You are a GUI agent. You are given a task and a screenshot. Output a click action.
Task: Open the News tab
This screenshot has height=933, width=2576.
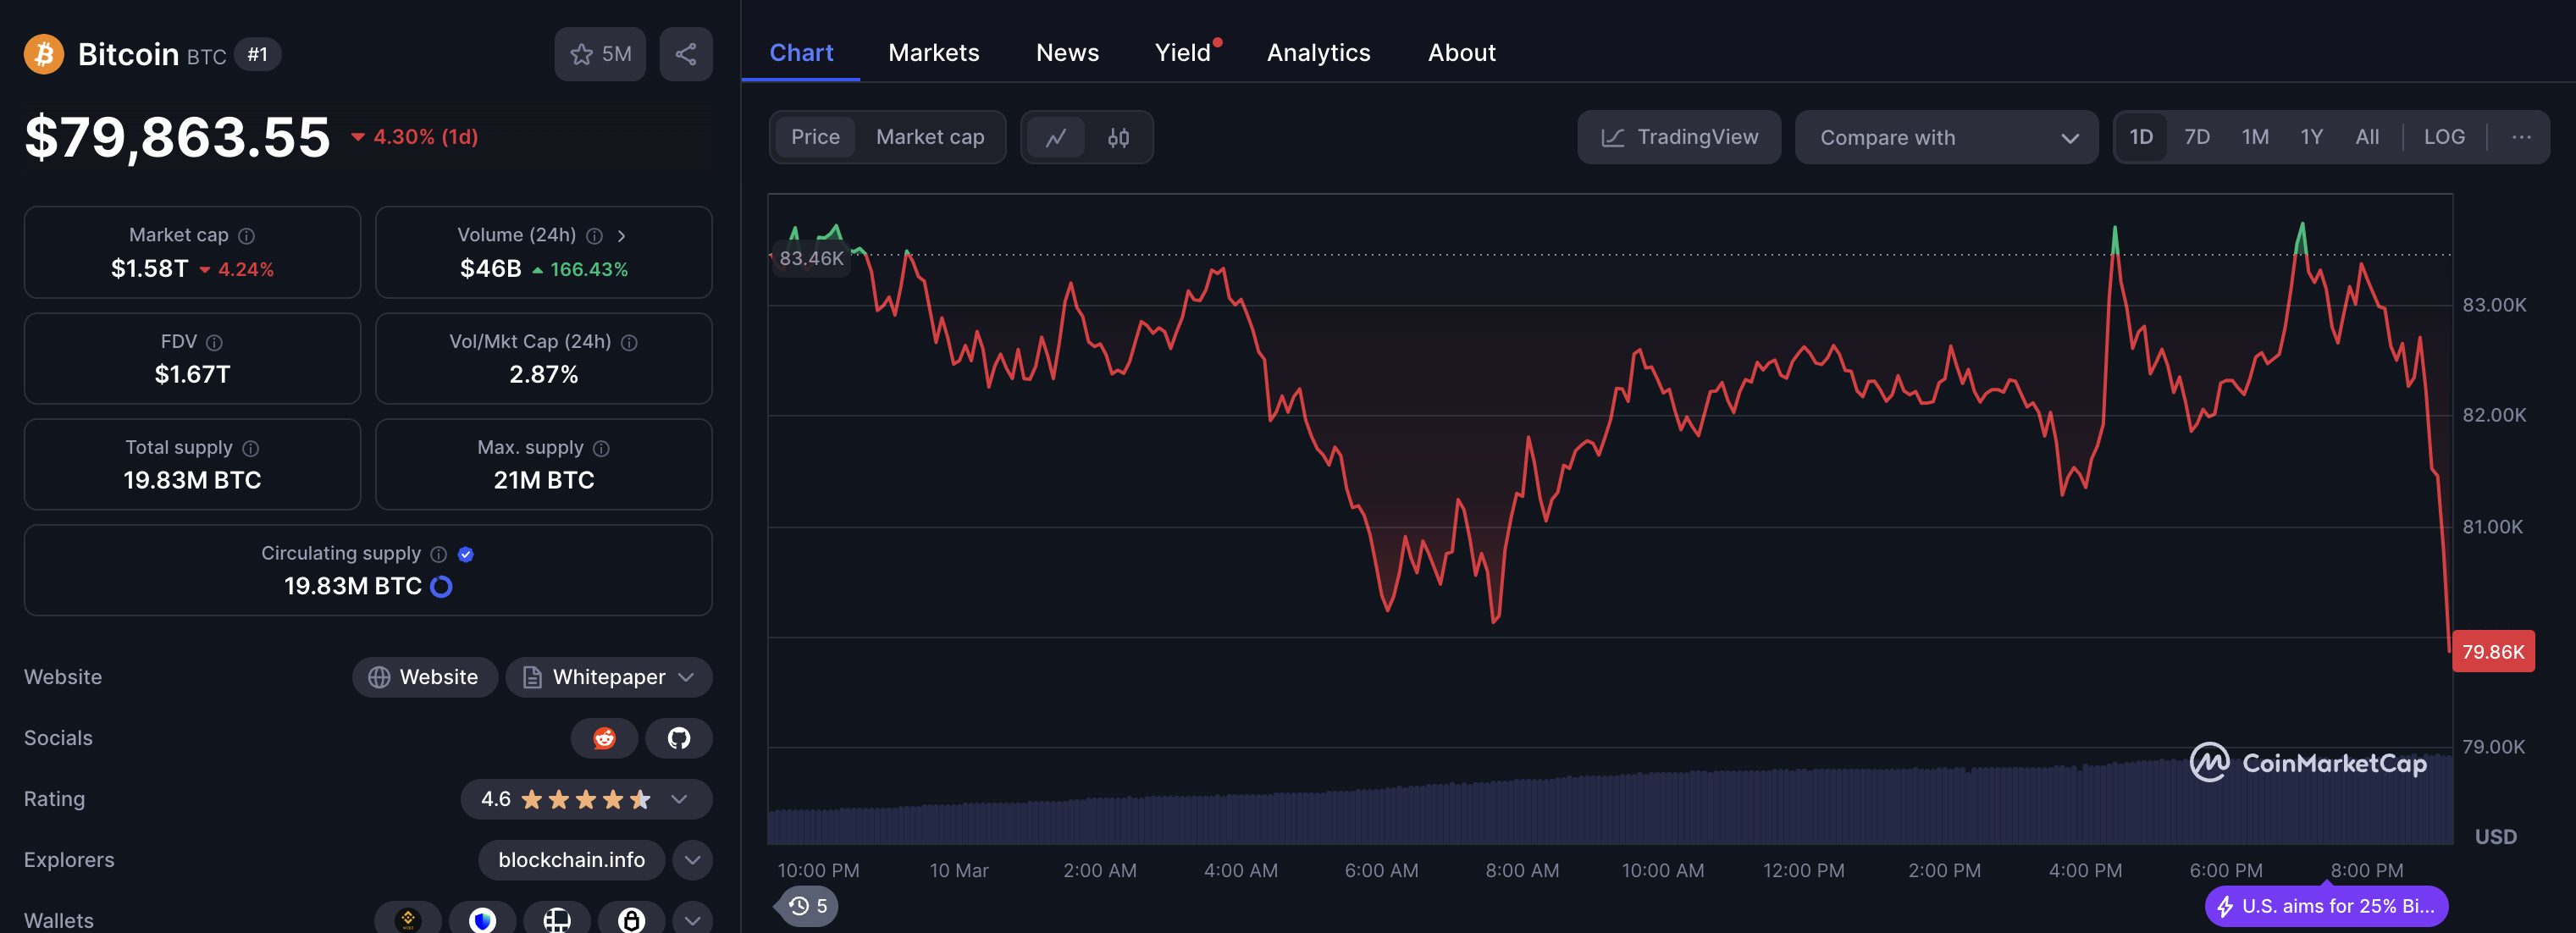(1067, 53)
